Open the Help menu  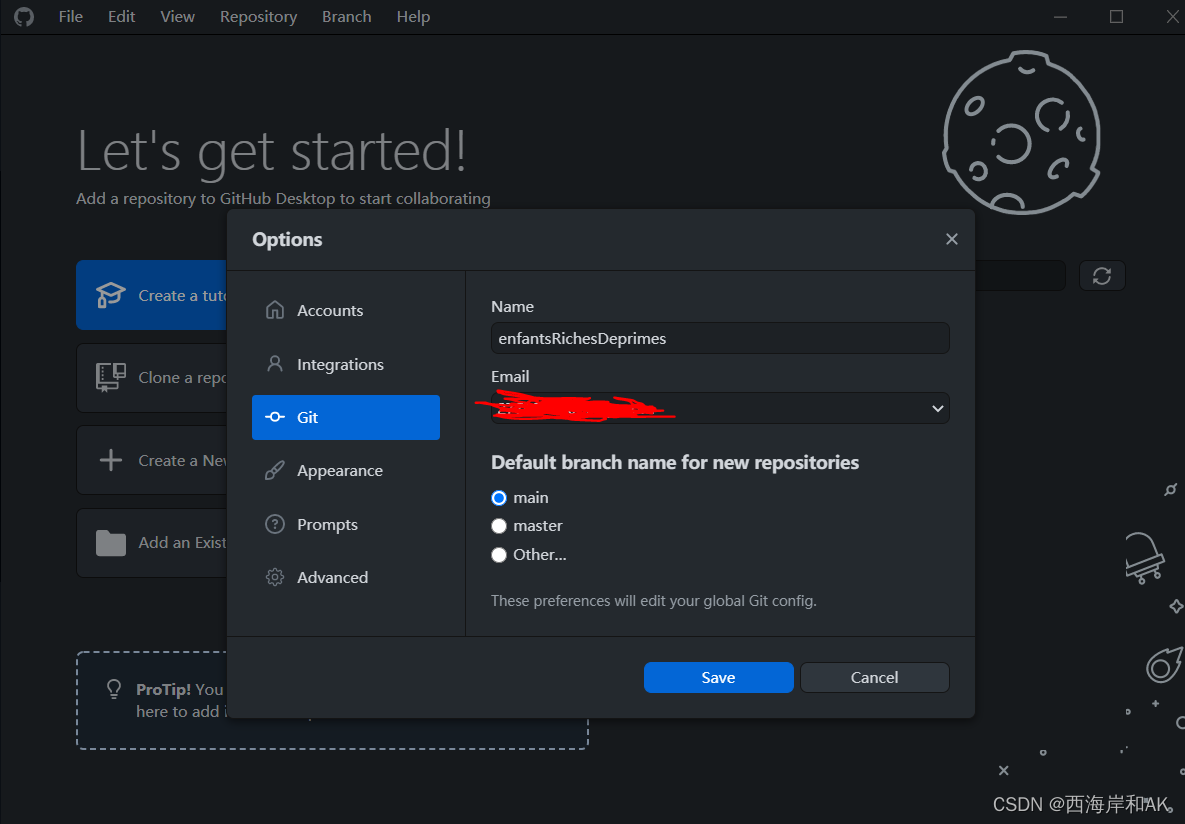click(x=413, y=17)
